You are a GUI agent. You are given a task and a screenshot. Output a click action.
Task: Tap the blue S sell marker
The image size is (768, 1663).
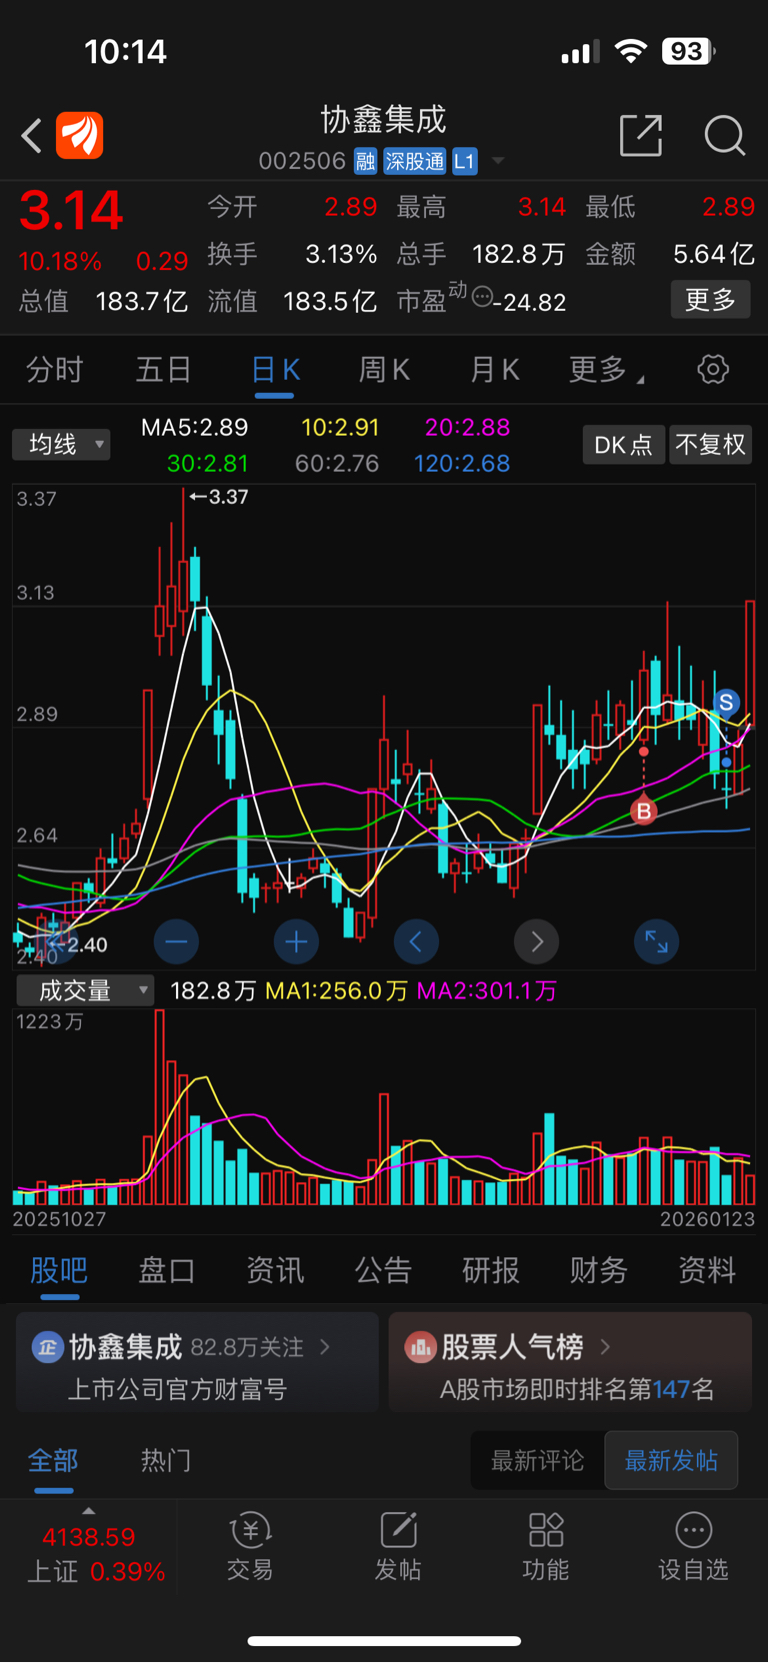tap(726, 702)
